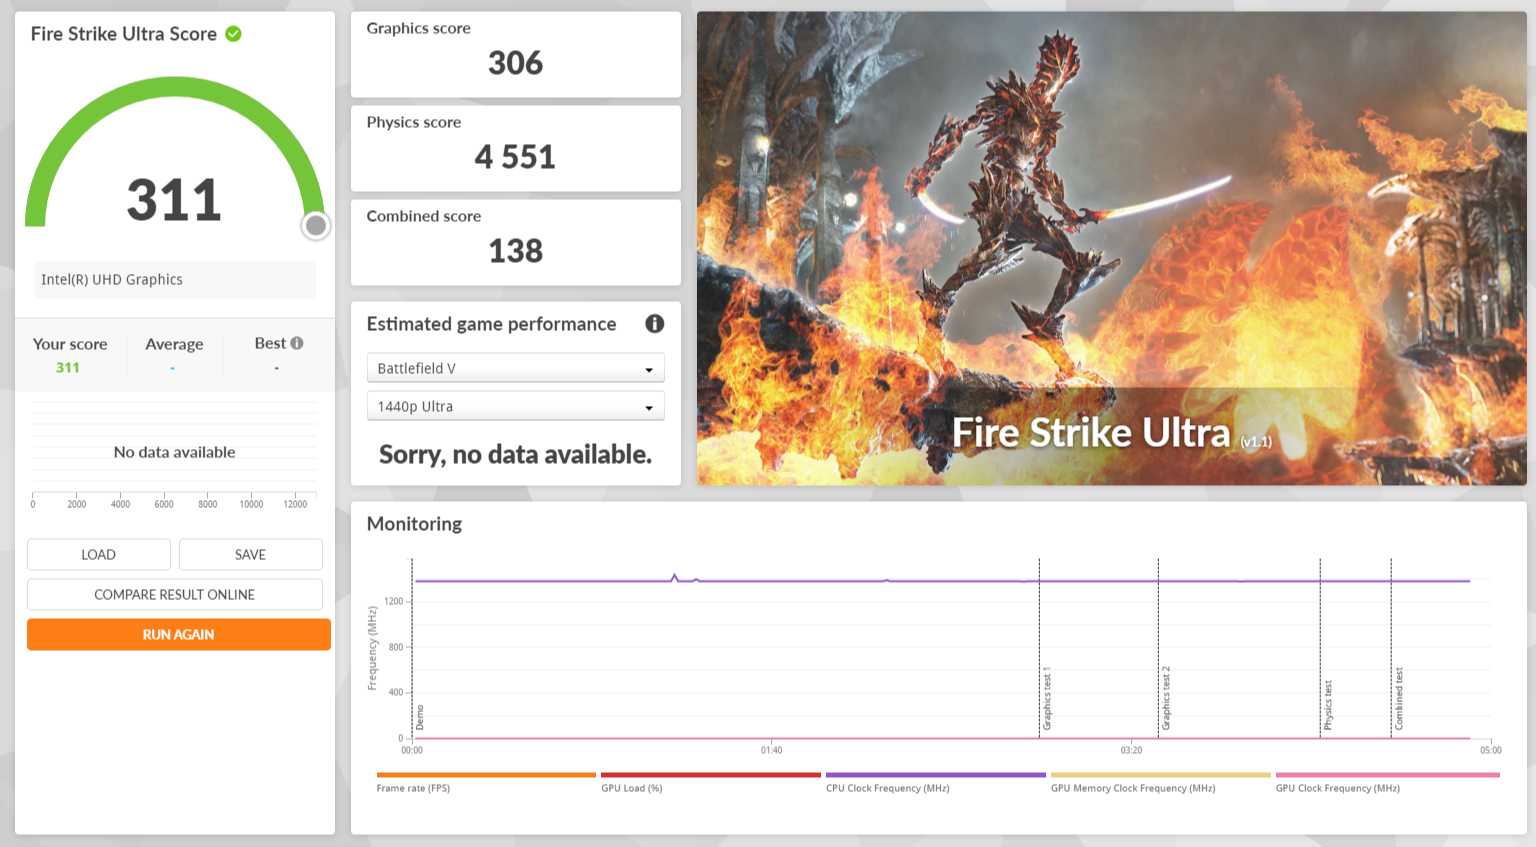The height and width of the screenshot is (847, 1536).
Task: Open the Estimated game performance info icon
Action: click(x=655, y=324)
